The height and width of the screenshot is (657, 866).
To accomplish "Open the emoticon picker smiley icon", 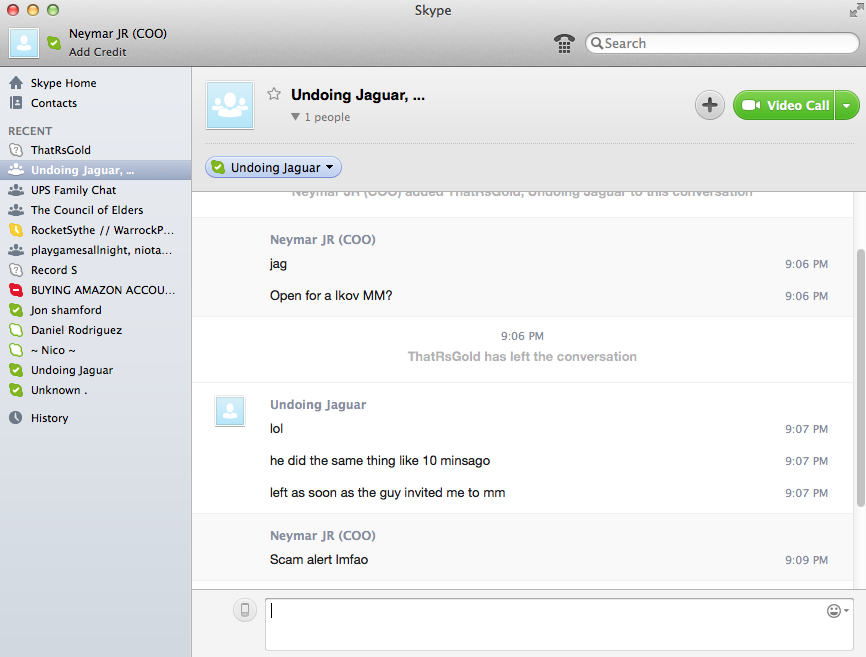I will [837, 611].
